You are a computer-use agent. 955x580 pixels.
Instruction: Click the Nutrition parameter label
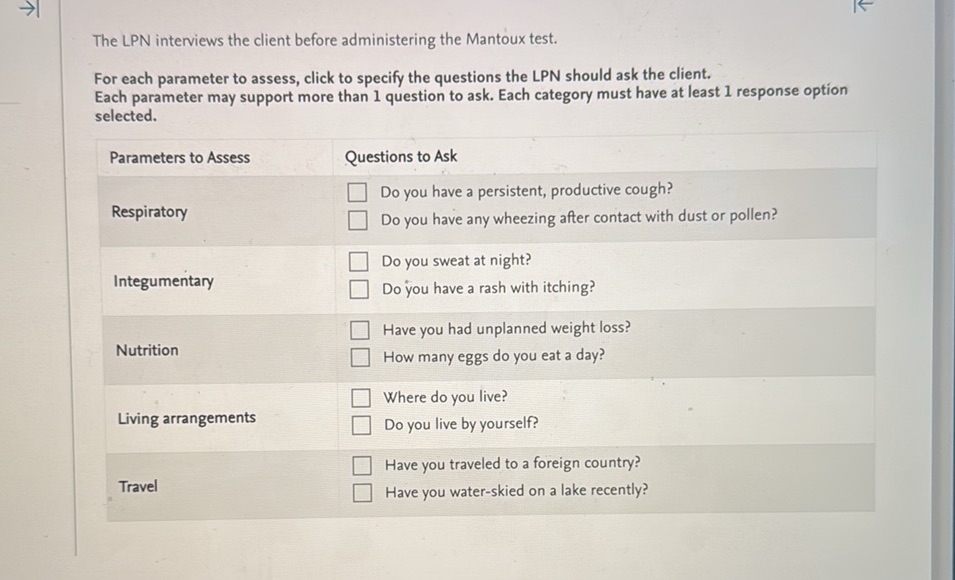pyautogui.click(x=146, y=350)
